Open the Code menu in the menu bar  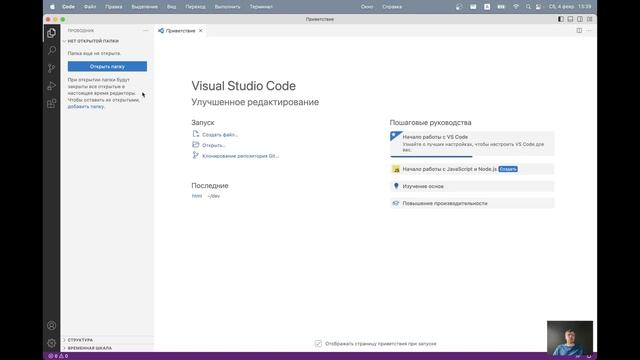click(69, 7)
